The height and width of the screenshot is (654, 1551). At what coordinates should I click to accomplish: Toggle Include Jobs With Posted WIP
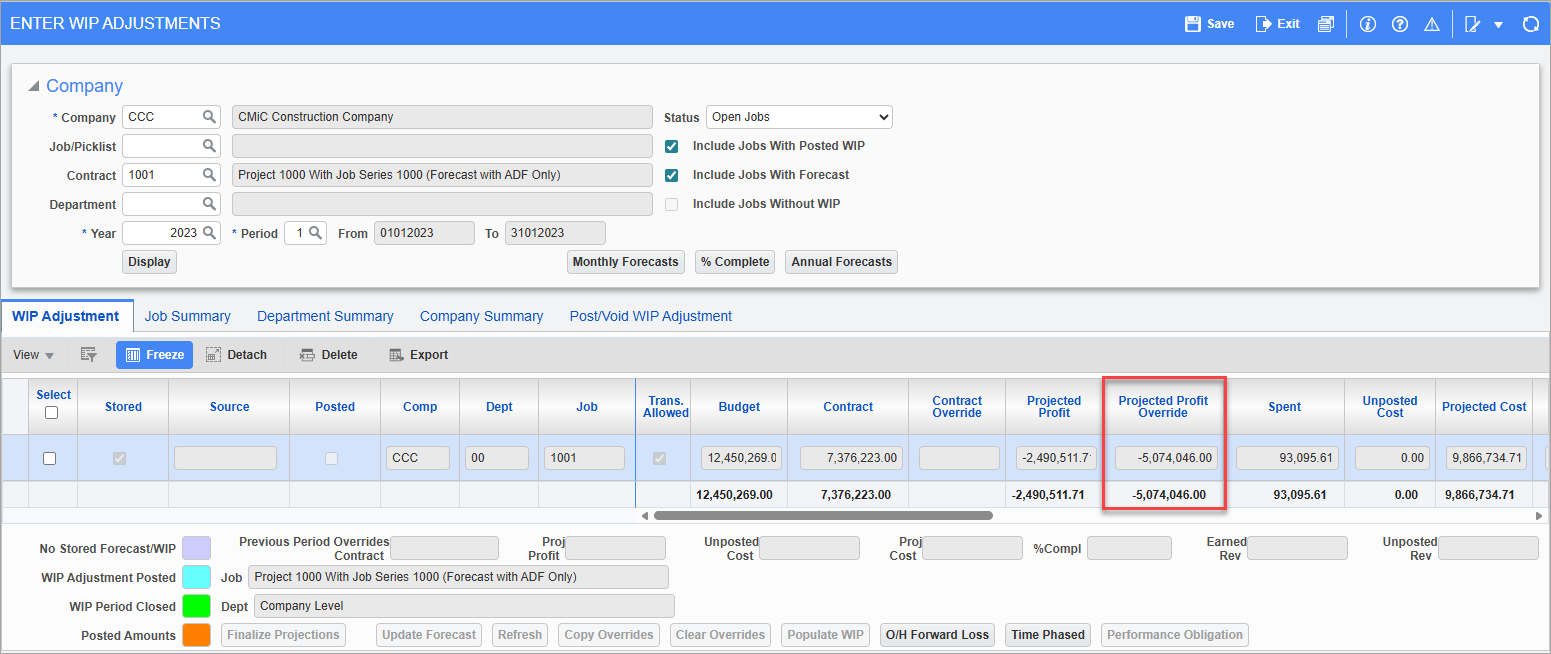[x=672, y=146]
